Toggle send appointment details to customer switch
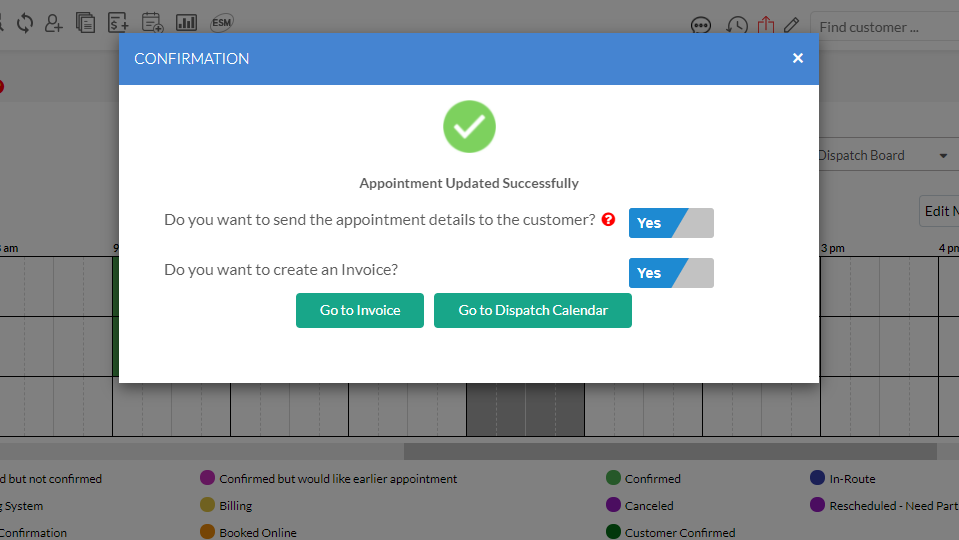 (x=671, y=223)
